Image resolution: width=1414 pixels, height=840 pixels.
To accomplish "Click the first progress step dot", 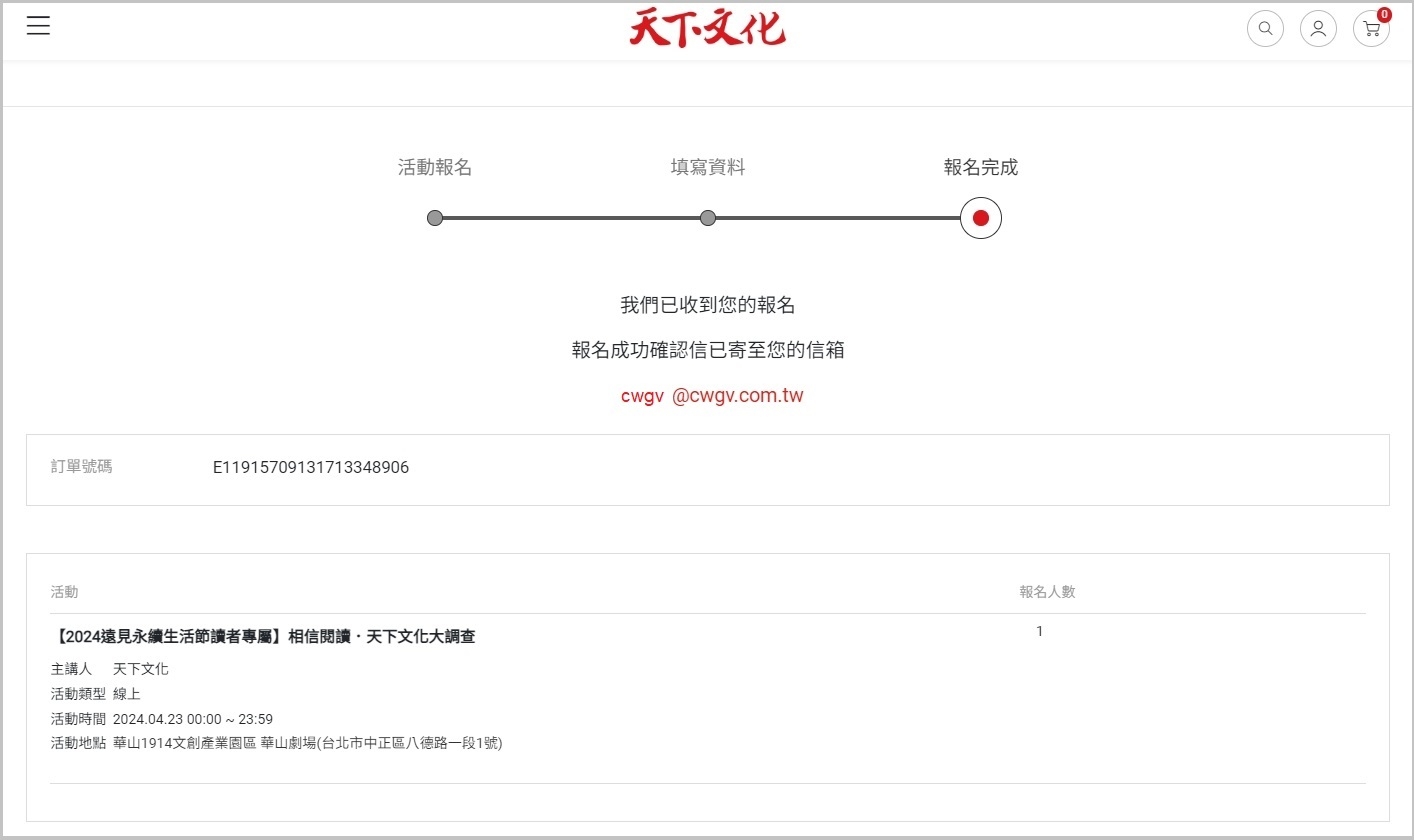I will point(435,218).
